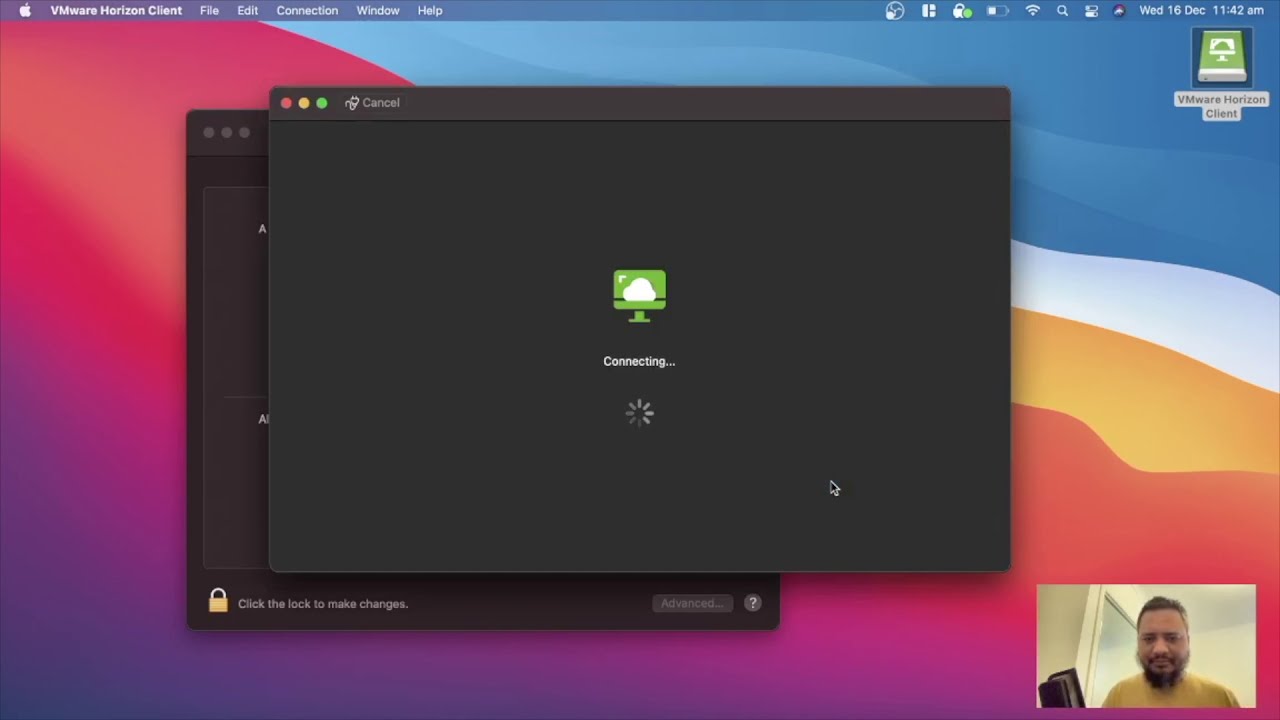Viewport: 1280px width, 720px height.
Task: Click the lock icon in the preferences window
Action: (x=218, y=600)
